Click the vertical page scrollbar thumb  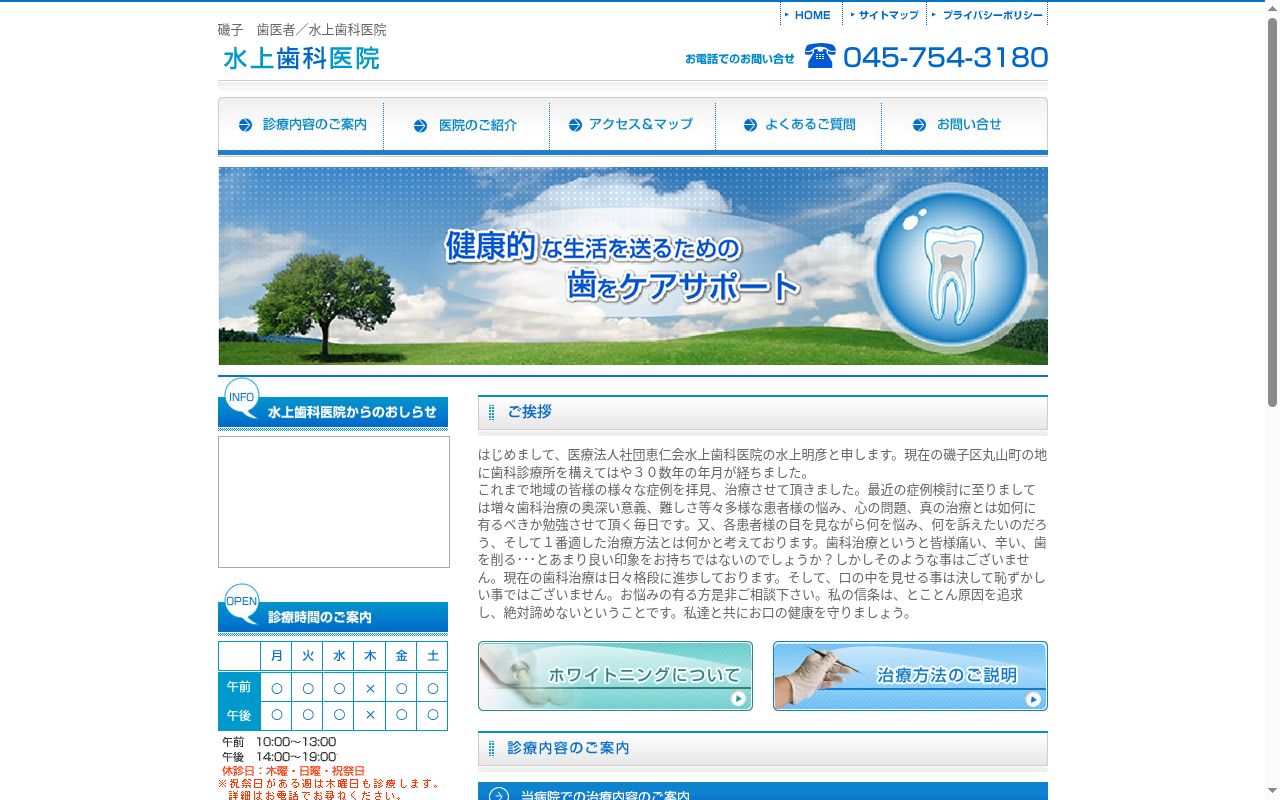pos(1272,210)
